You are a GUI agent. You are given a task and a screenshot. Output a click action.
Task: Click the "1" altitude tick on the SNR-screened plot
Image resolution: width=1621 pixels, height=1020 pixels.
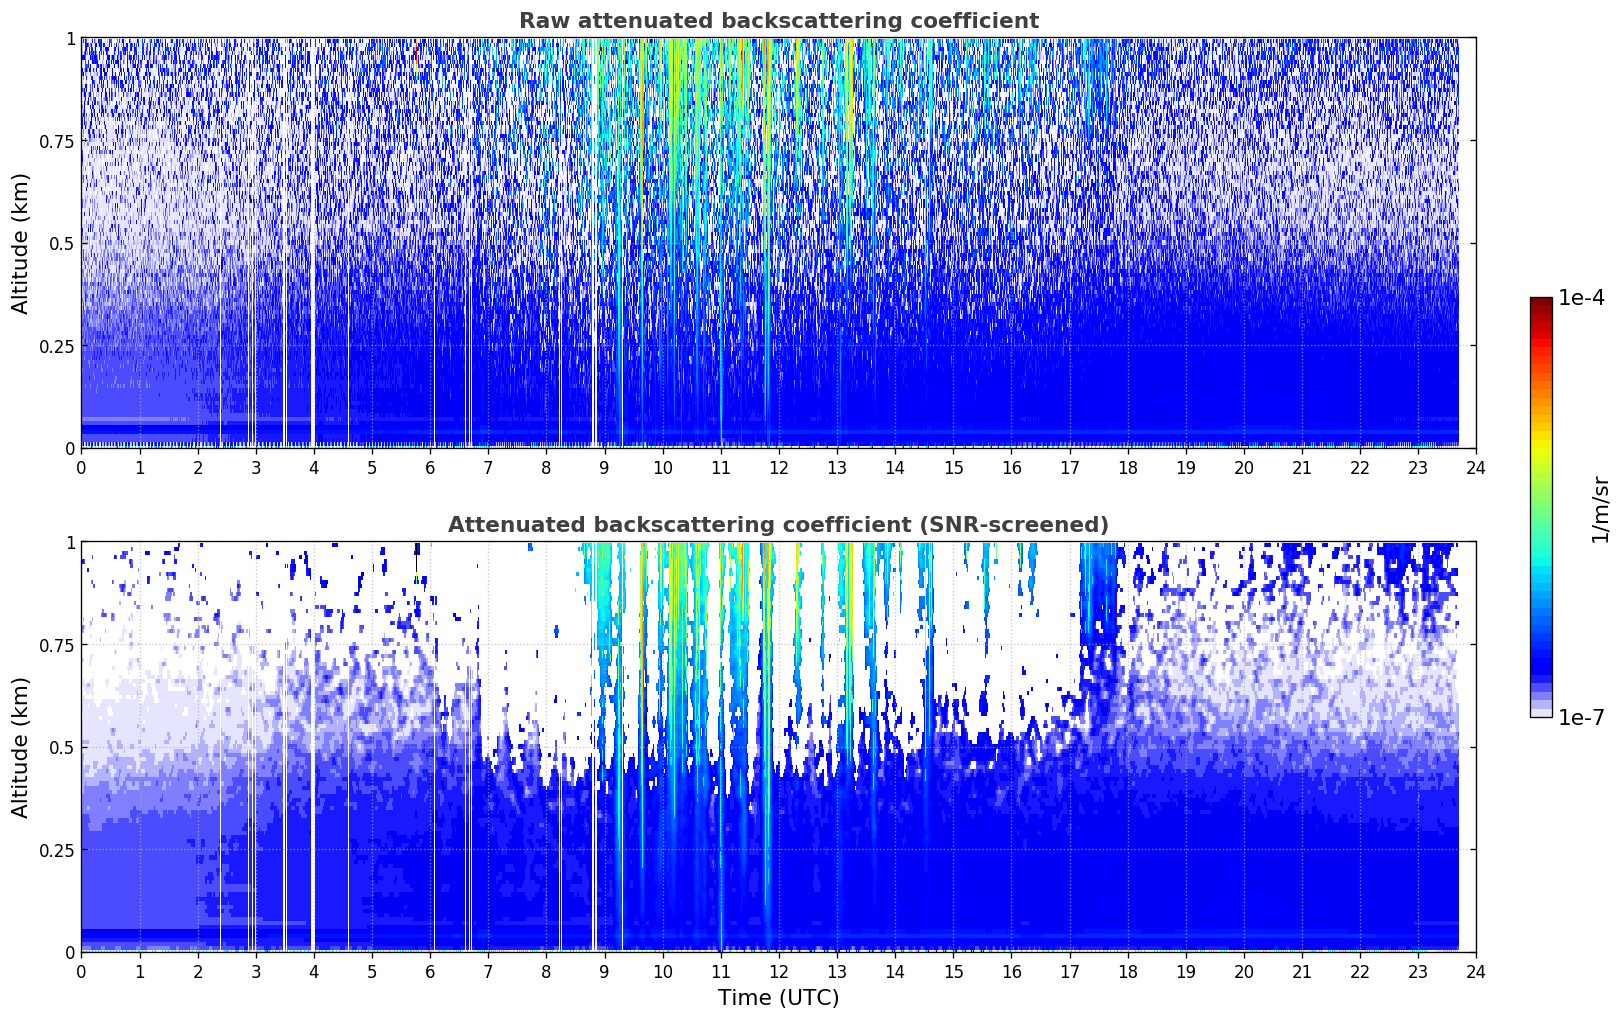[x=70, y=542]
